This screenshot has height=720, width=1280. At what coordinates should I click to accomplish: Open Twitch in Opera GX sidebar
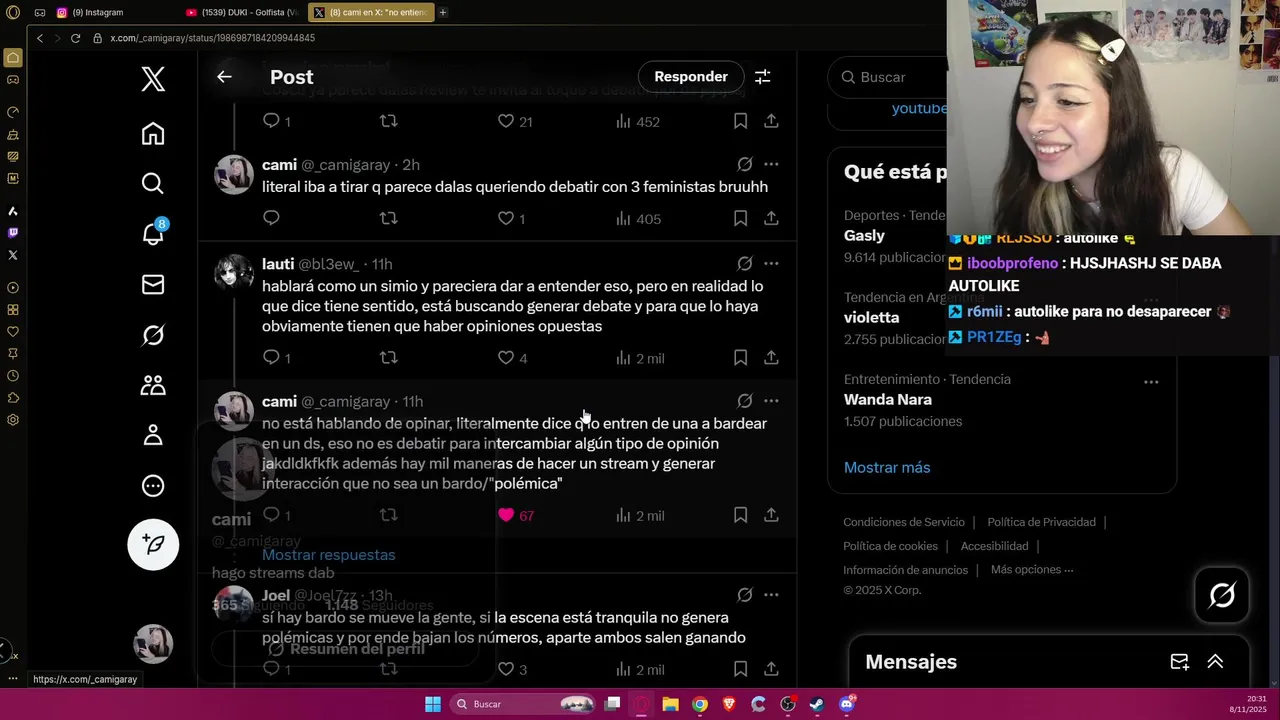click(12, 233)
